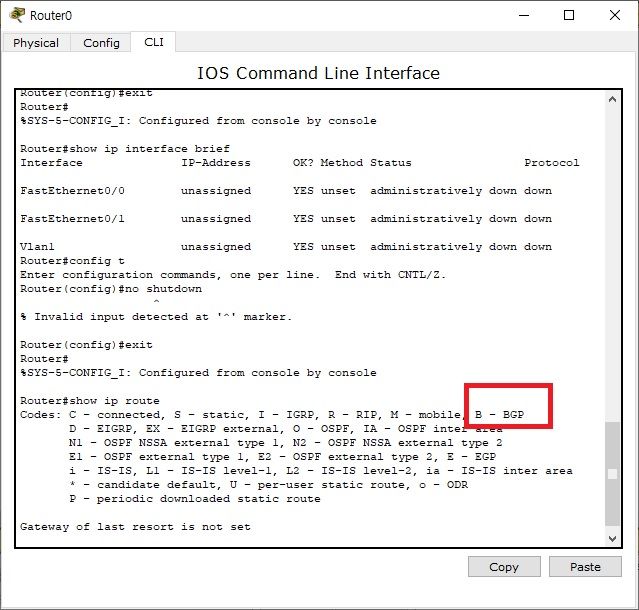Switch to the Physical tab
This screenshot has width=639, height=610.
pyautogui.click(x=36, y=43)
